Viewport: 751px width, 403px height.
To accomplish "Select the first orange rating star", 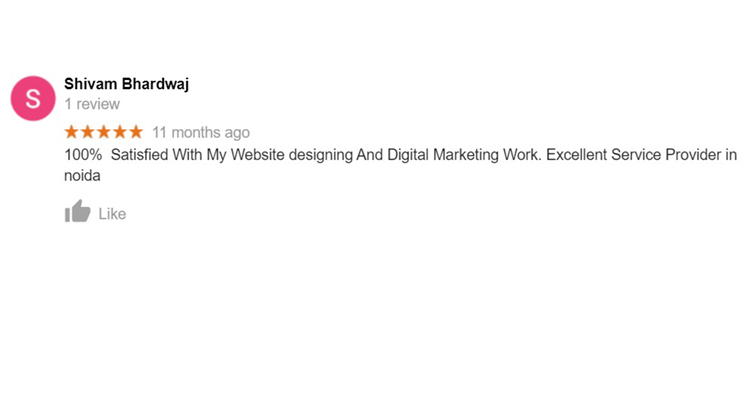I will pyautogui.click(x=71, y=131).
